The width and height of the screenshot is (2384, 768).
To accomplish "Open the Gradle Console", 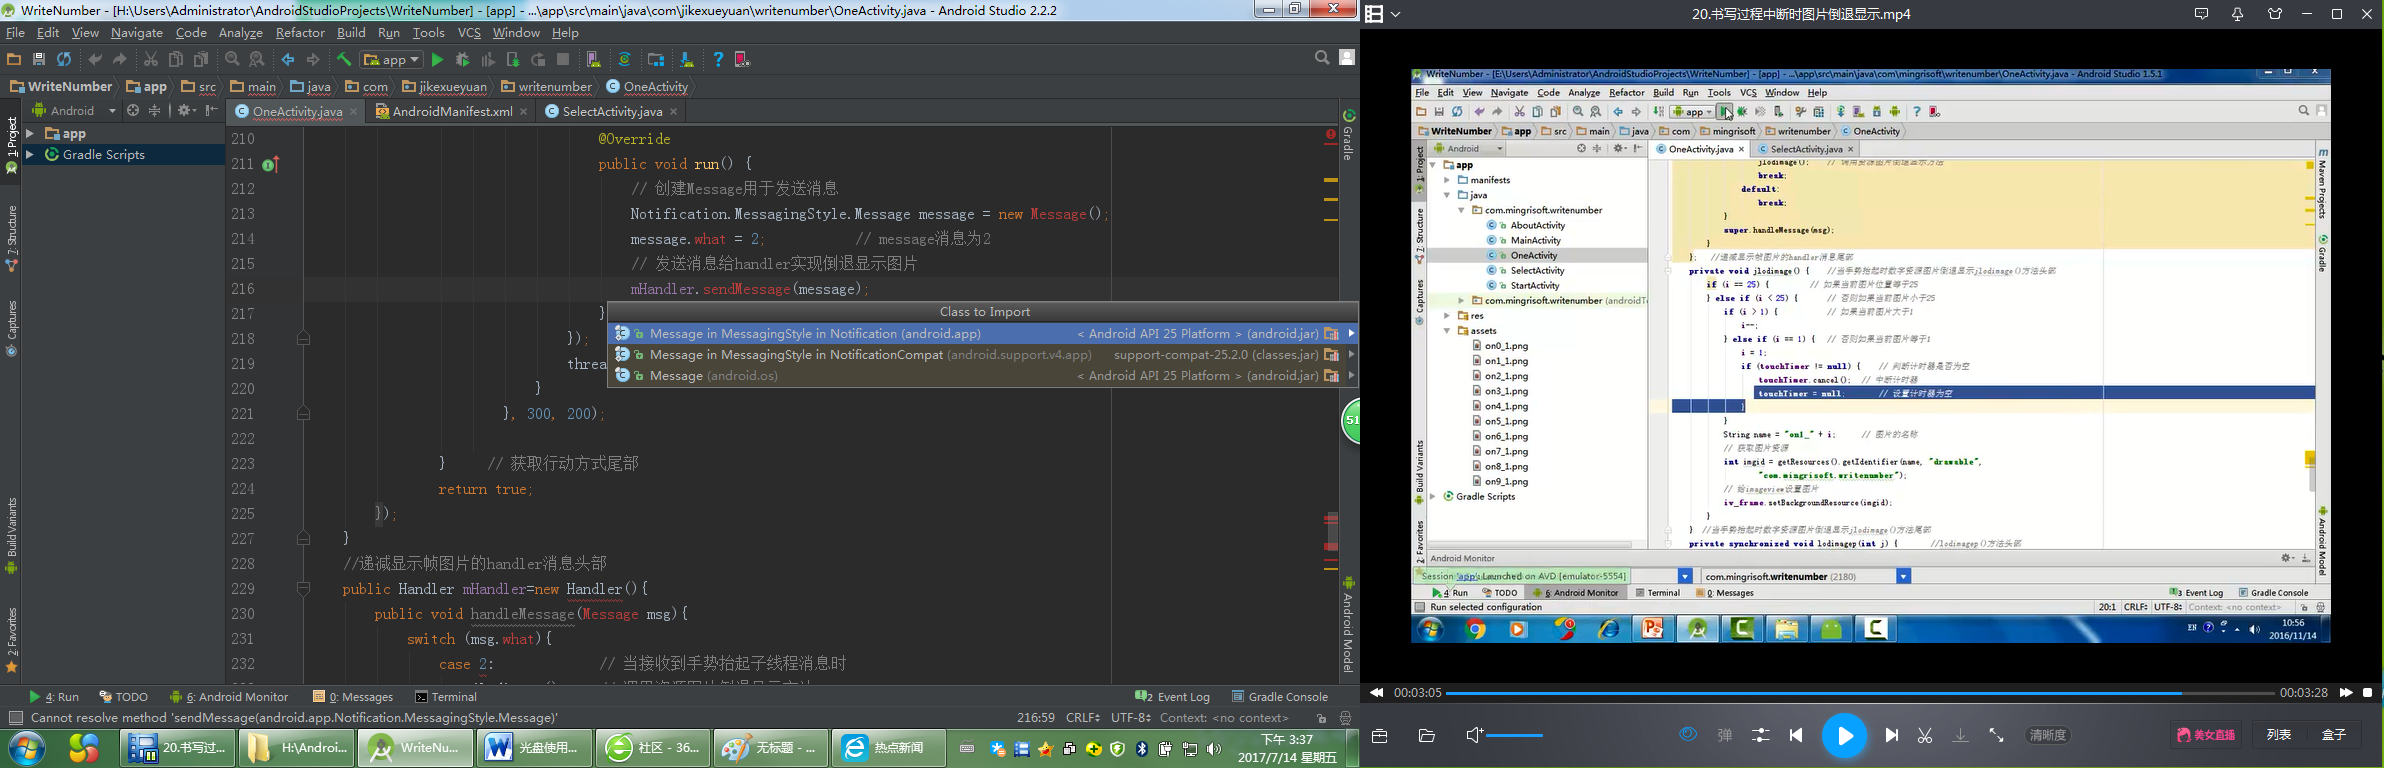I will [1280, 697].
